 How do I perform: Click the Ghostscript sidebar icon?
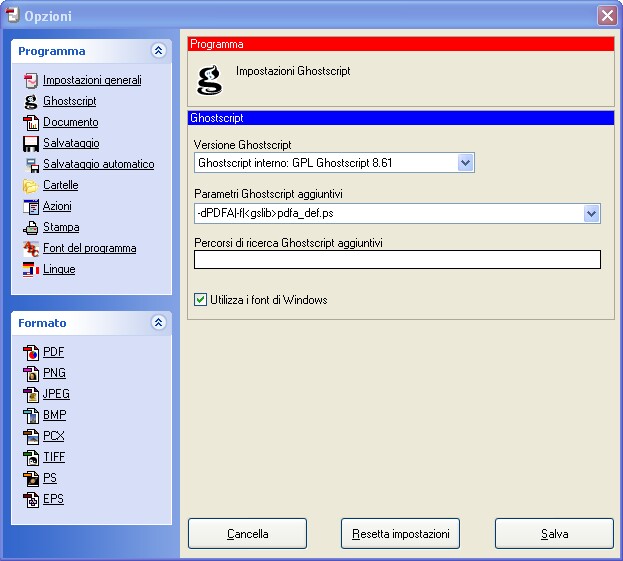pyautogui.click(x=31, y=101)
